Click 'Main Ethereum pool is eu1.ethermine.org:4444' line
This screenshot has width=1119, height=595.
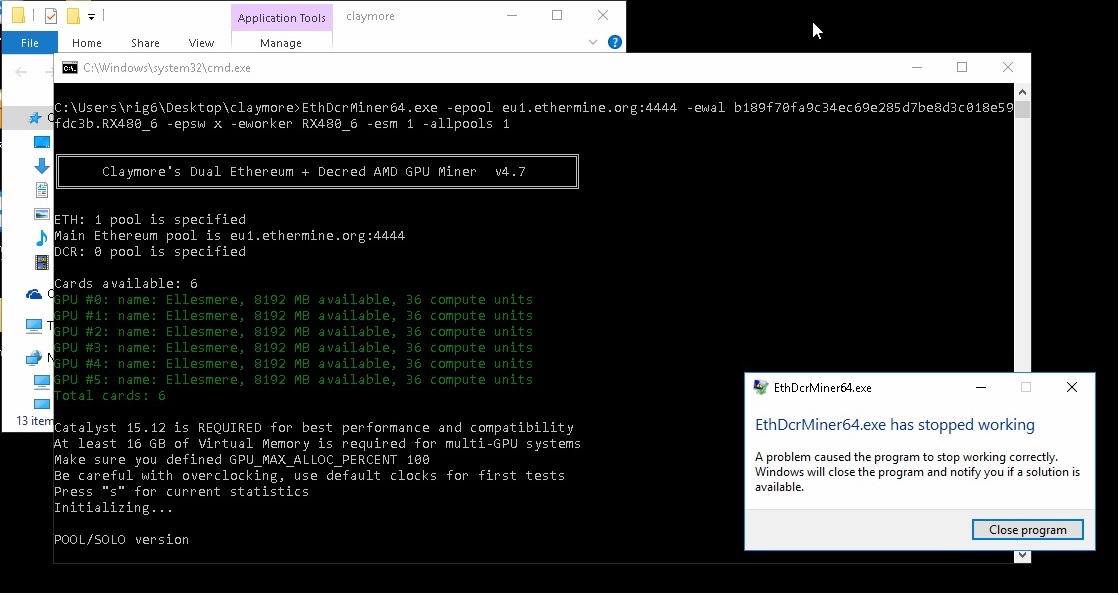click(229, 235)
